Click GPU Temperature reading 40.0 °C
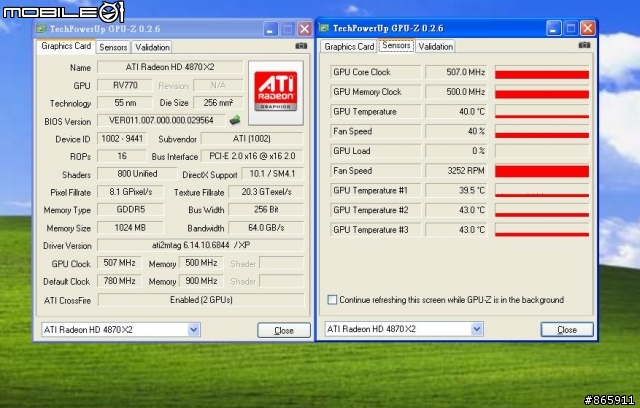640x408 pixels. [x=456, y=111]
